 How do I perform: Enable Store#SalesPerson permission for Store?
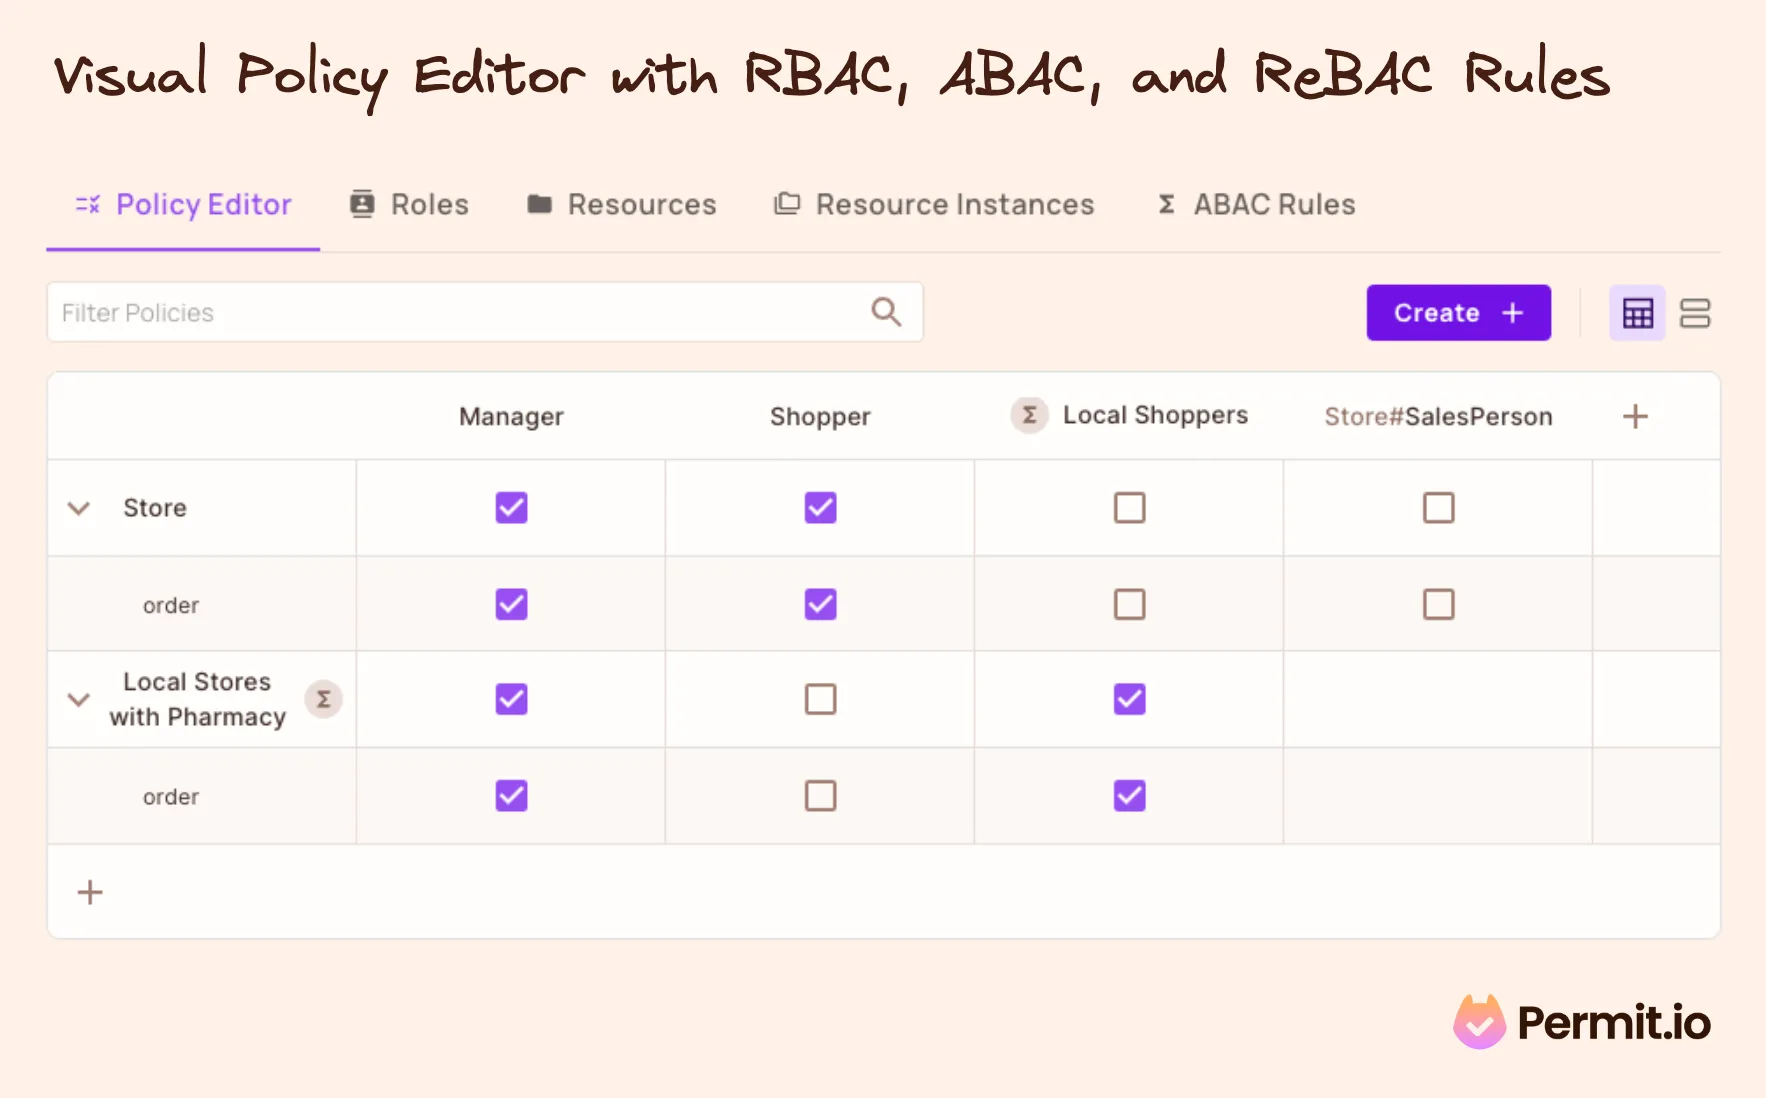[1438, 508]
